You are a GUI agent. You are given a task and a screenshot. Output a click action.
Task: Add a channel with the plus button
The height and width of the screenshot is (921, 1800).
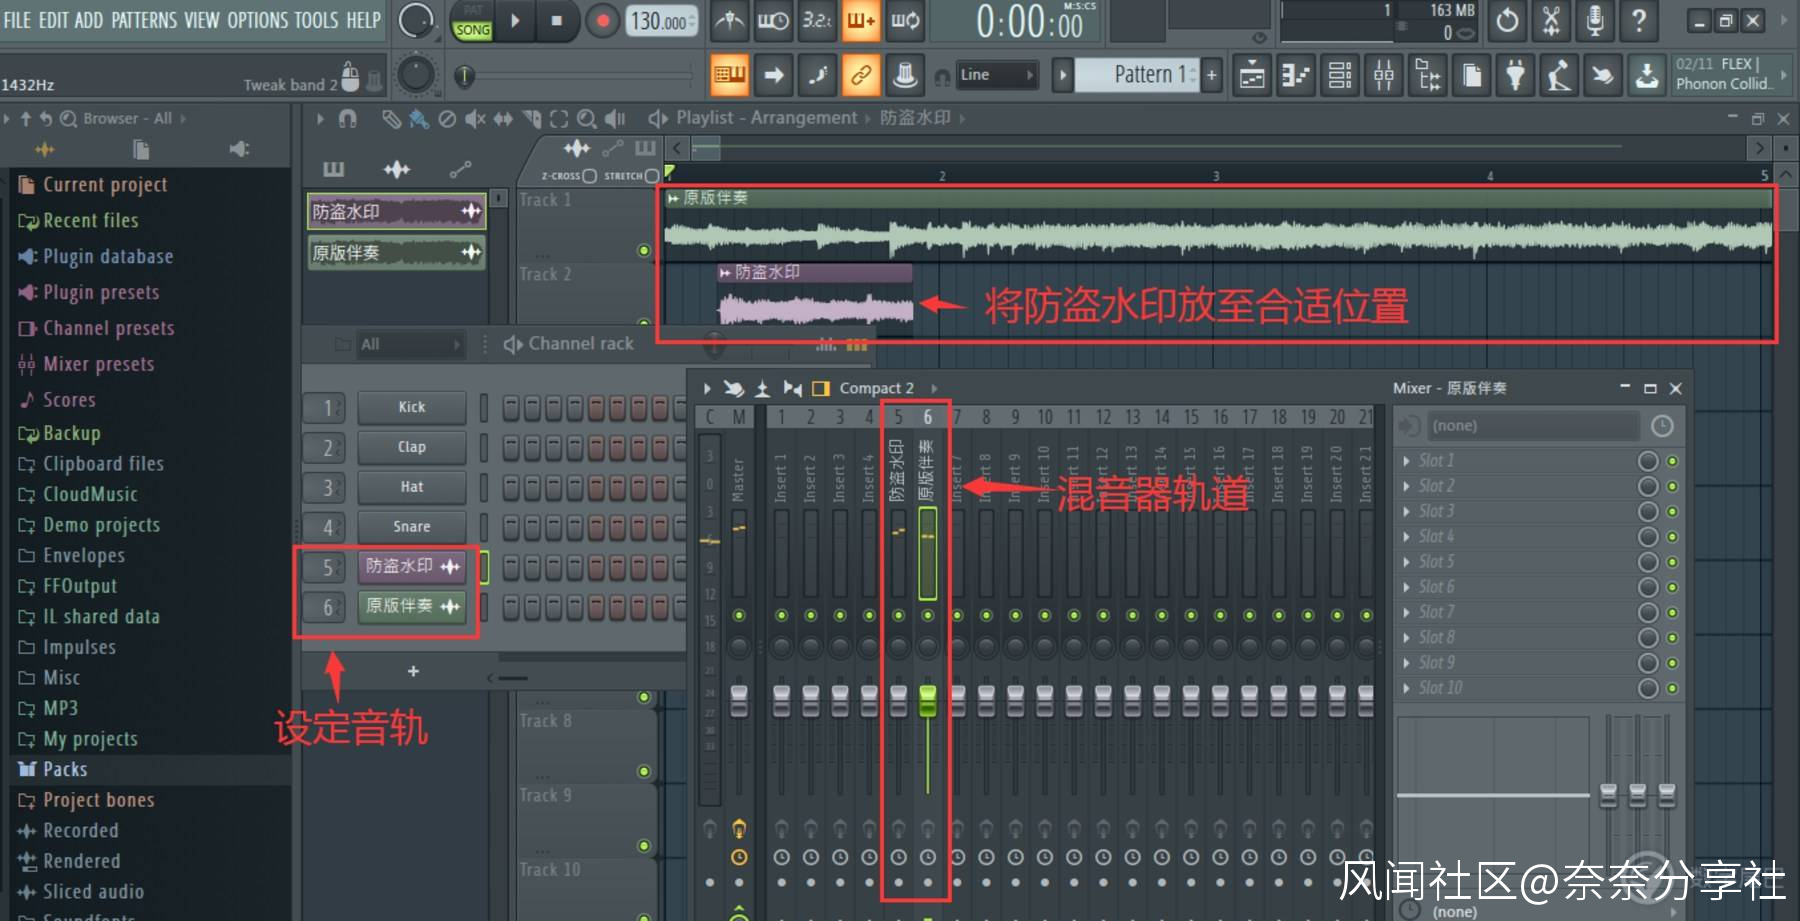(x=413, y=672)
